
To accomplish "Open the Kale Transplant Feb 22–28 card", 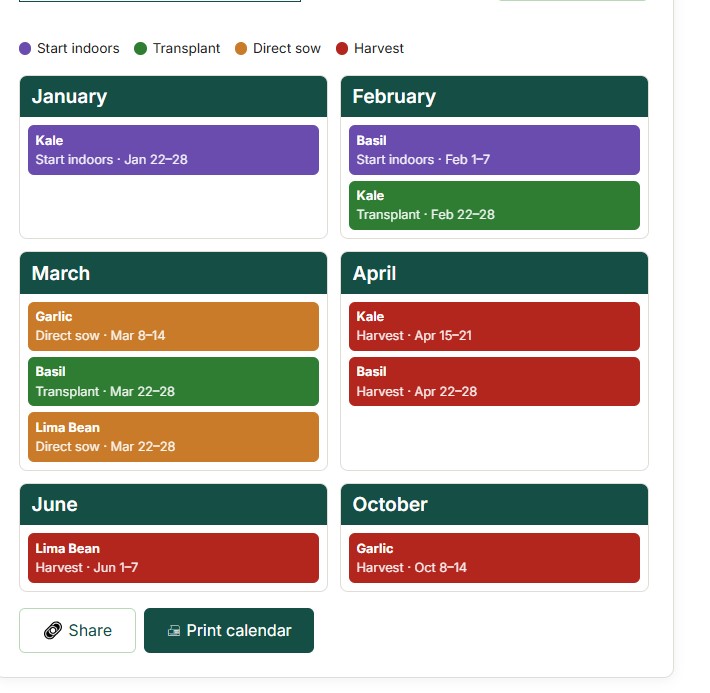I will pyautogui.click(x=494, y=205).
